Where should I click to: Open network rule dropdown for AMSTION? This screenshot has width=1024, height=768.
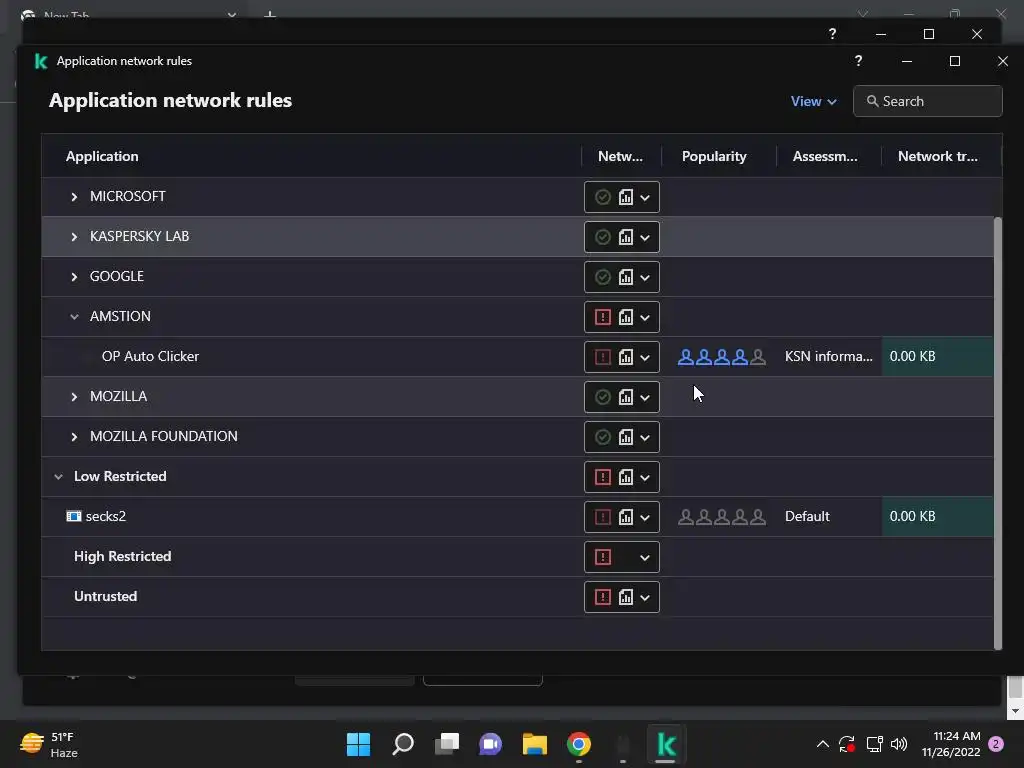(645, 317)
